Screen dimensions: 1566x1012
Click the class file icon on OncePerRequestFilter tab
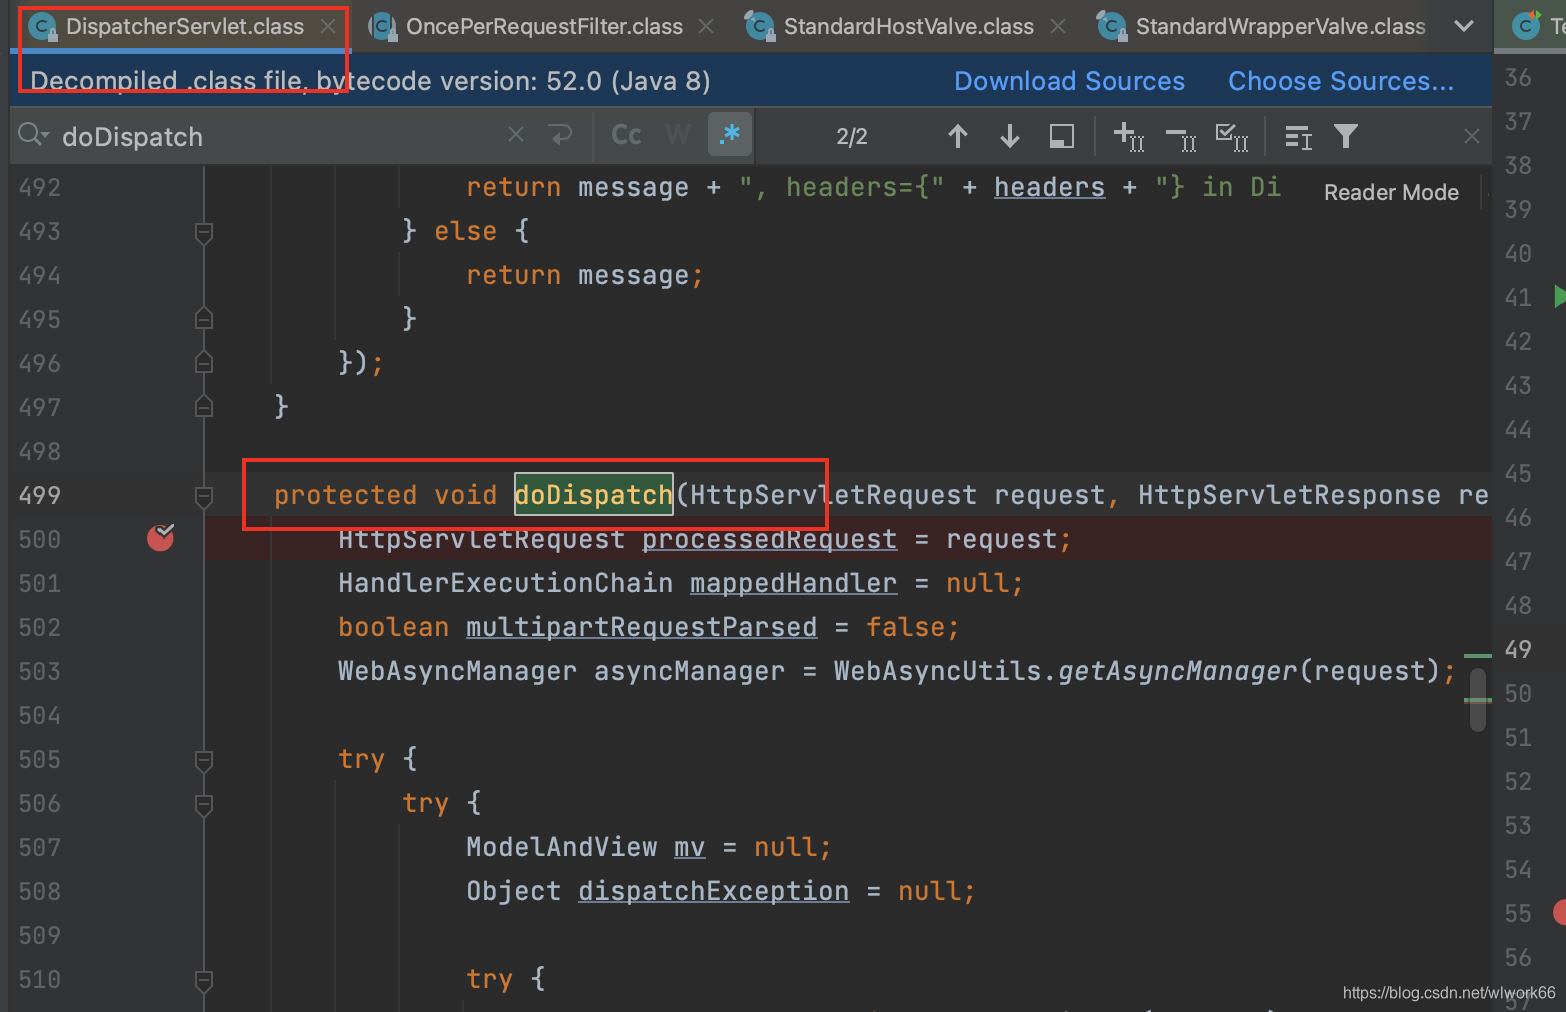pyautogui.click(x=383, y=27)
